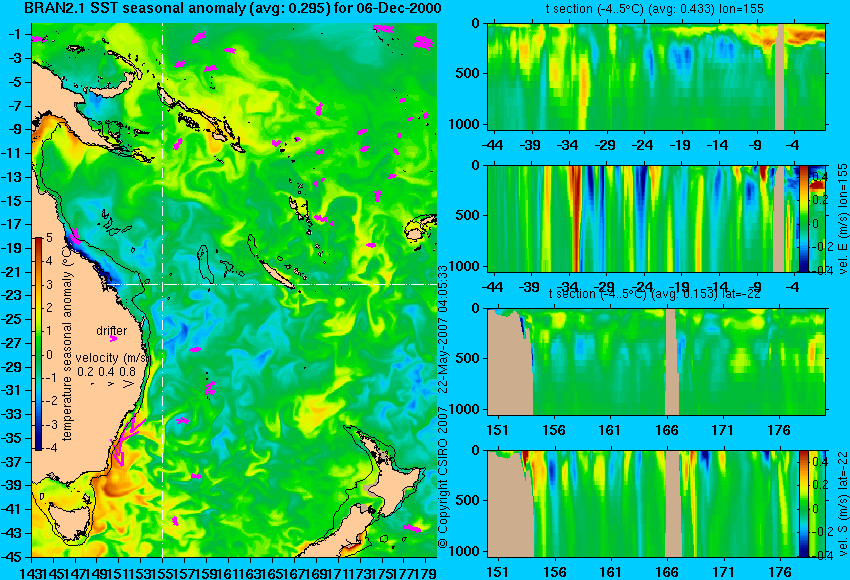
Task: Click the BRAN2.1 SST seasonal anomaly title
Action: coord(233,9)
